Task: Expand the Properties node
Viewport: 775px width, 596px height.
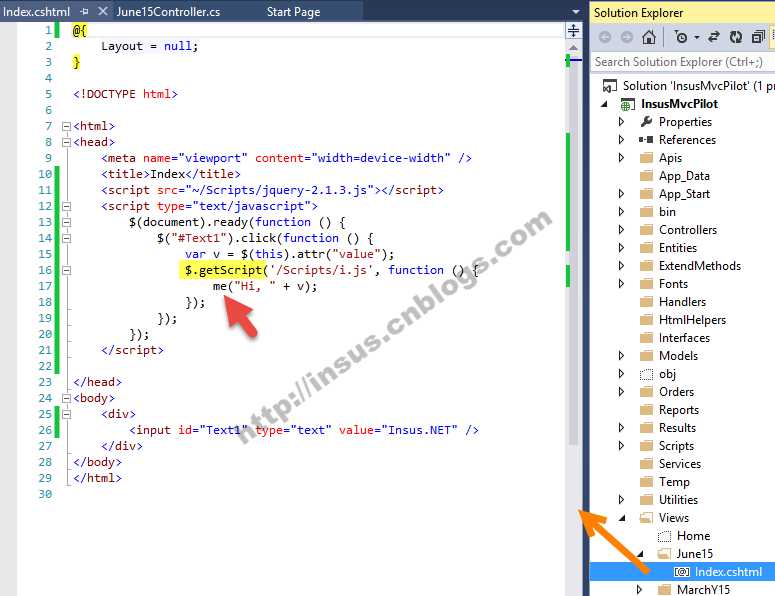Action: pyautogui.click(x=621, y=122)
